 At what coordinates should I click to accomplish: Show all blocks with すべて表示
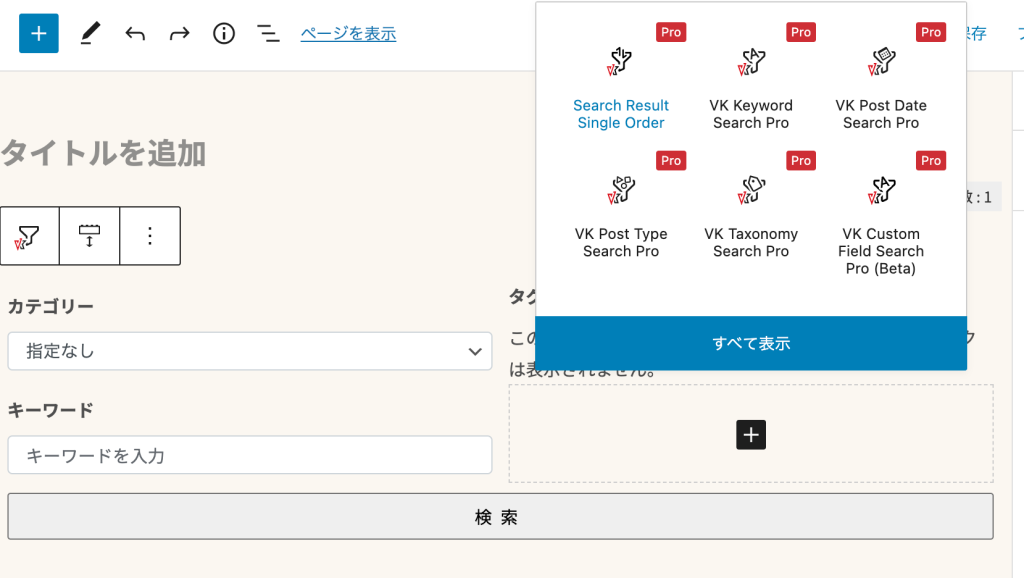tap(751, 344)
